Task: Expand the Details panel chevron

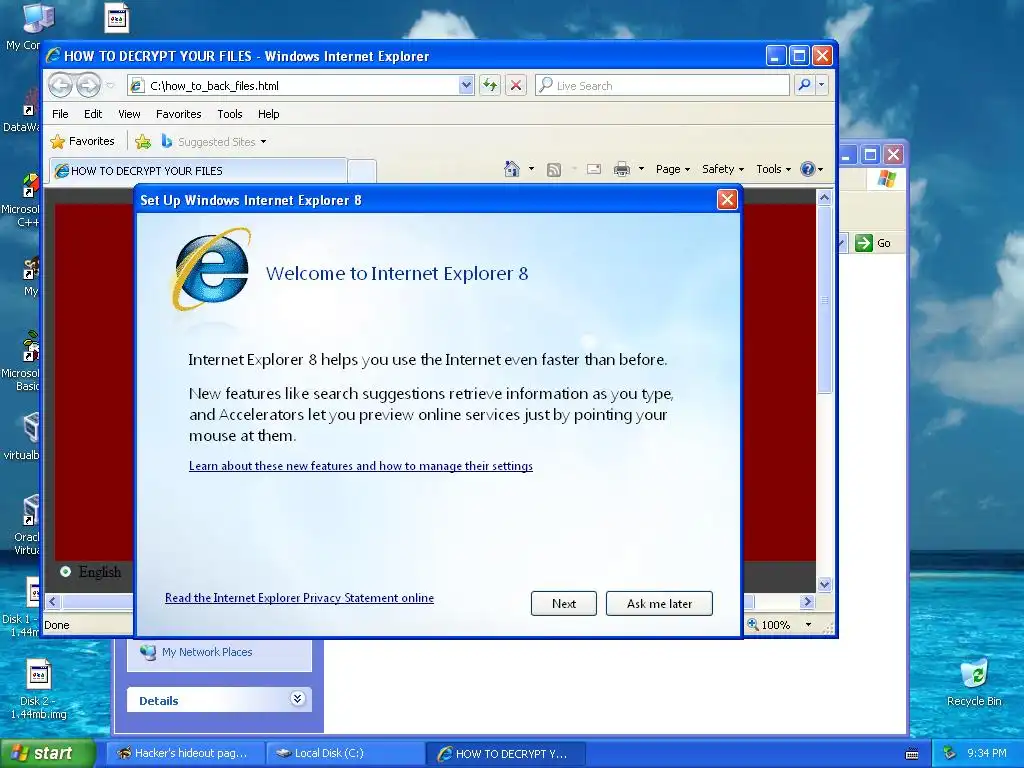Action: (297, 699)
